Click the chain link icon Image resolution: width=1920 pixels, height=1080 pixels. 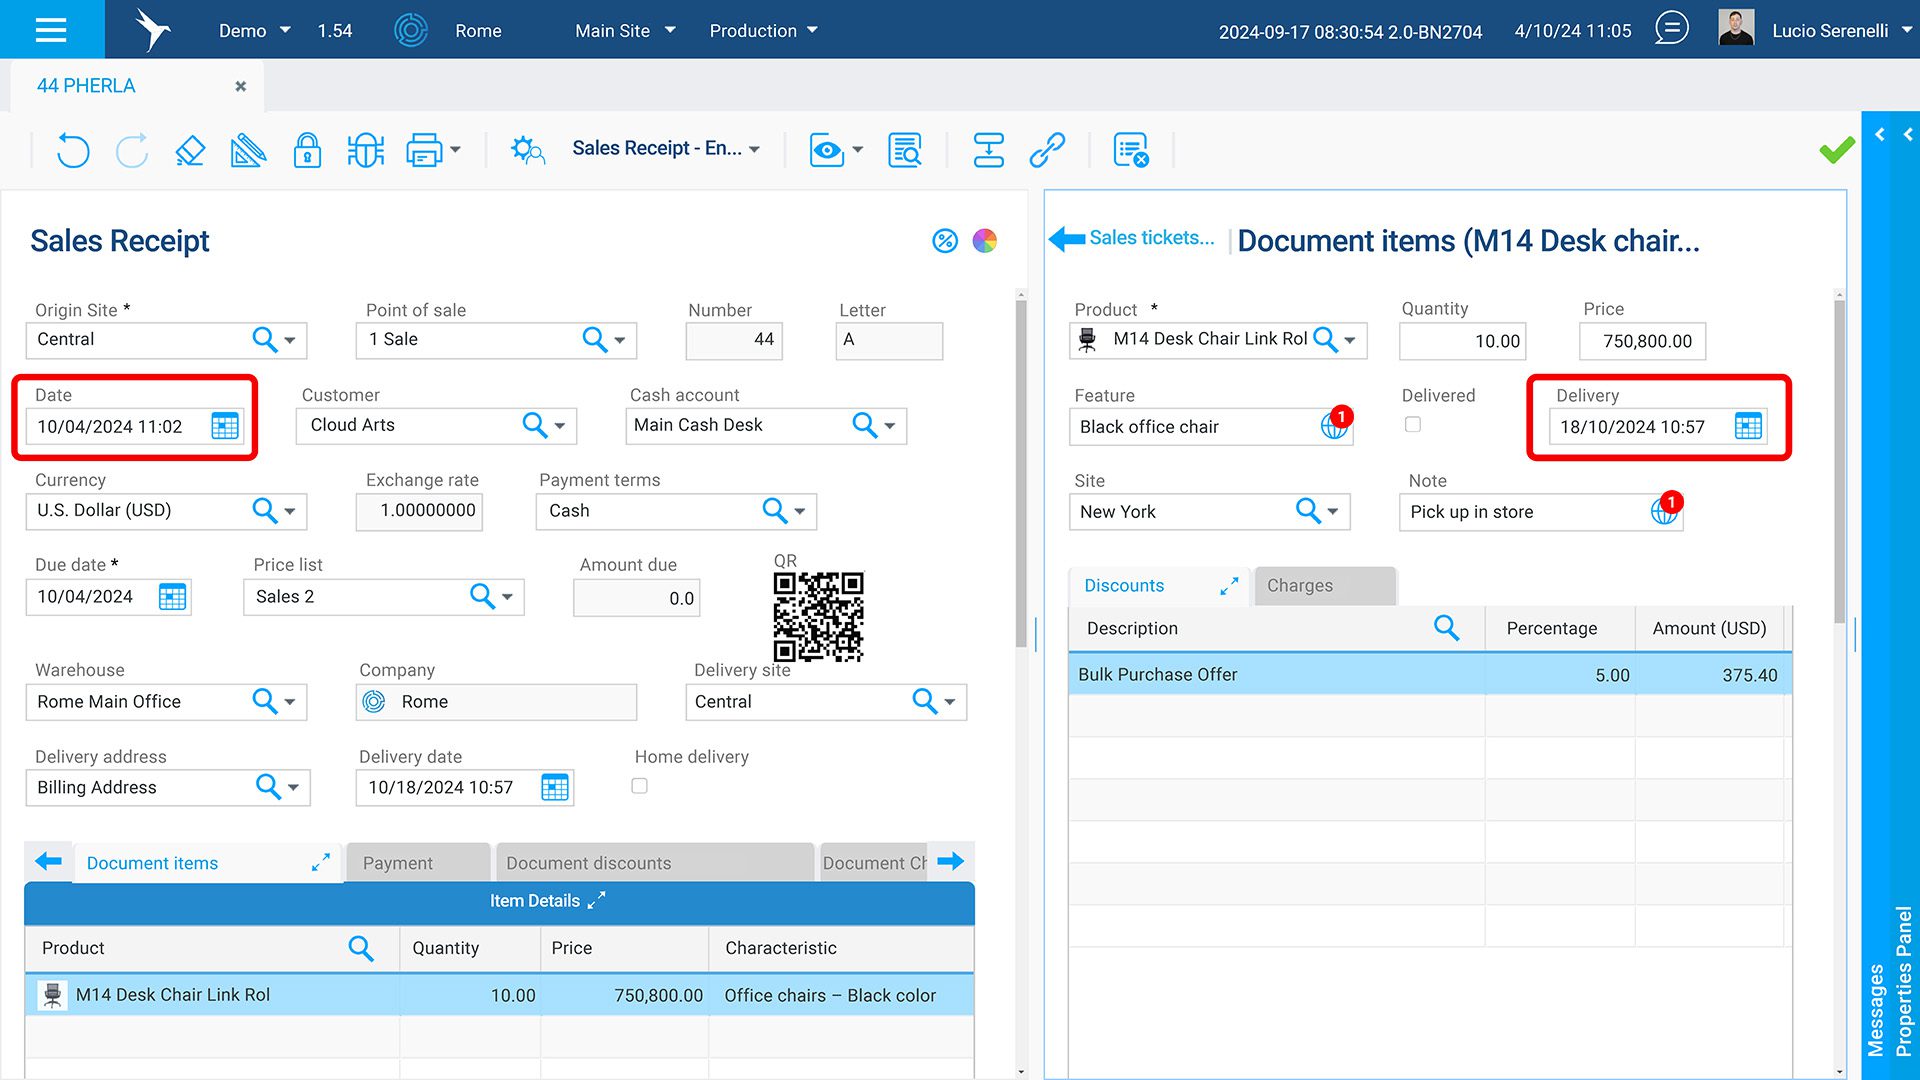[1047, 151]
